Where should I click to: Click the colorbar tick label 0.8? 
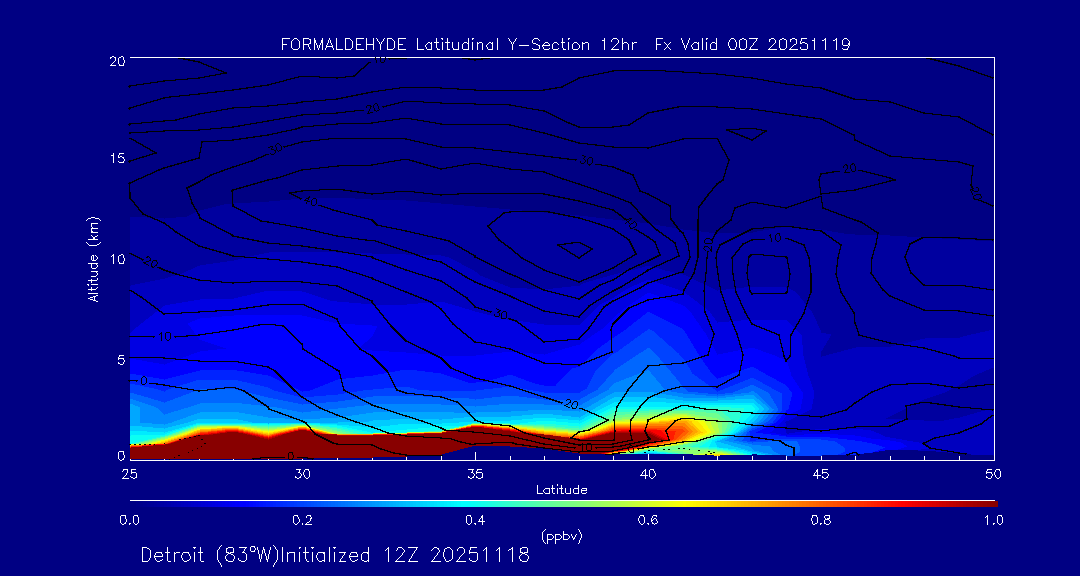click(x=821, y=520)
